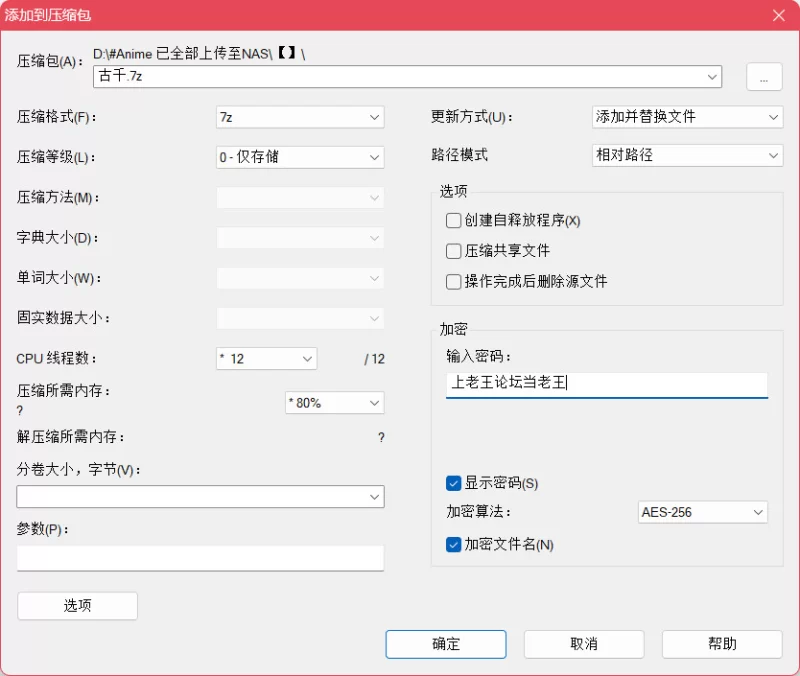Open the update mode dropdown
Image resolution: width=800 pixels, height=676 pixels.
[687, 117]
